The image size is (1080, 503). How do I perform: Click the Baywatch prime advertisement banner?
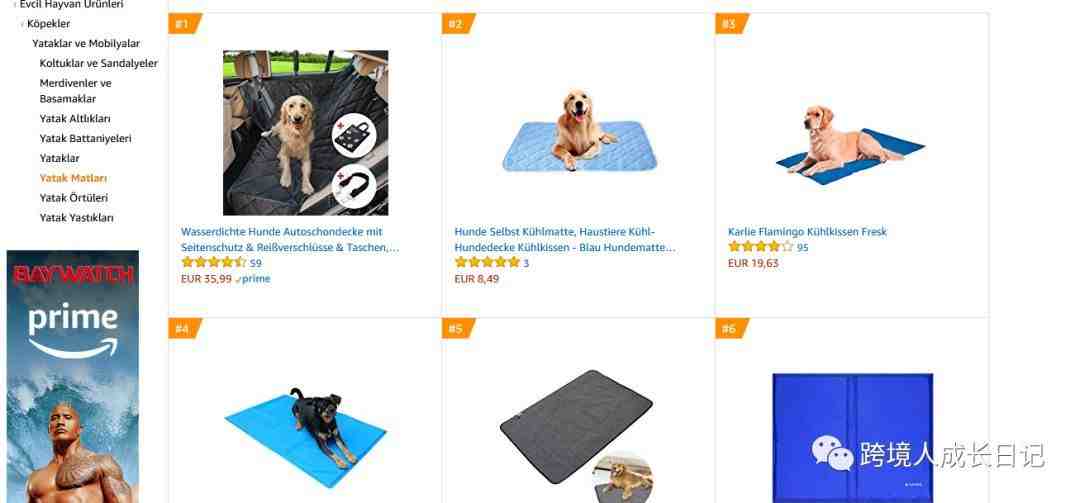point(72,376)
